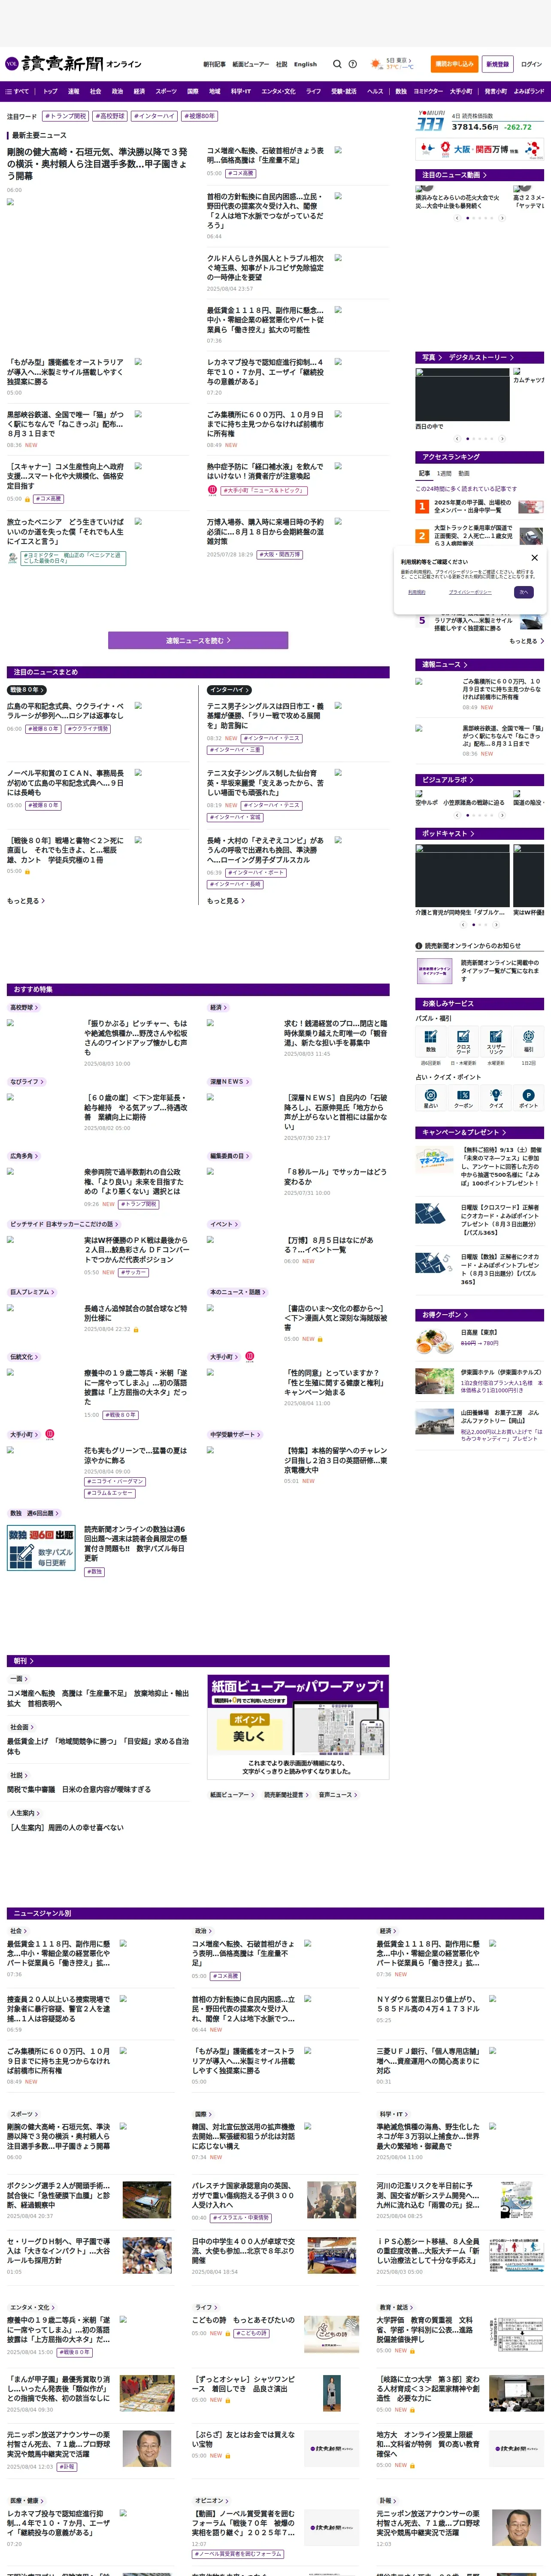This screenshot has width=551, height=2576.
Task: Expand the デジタルストーリー section link
Action: click(481, 357)
